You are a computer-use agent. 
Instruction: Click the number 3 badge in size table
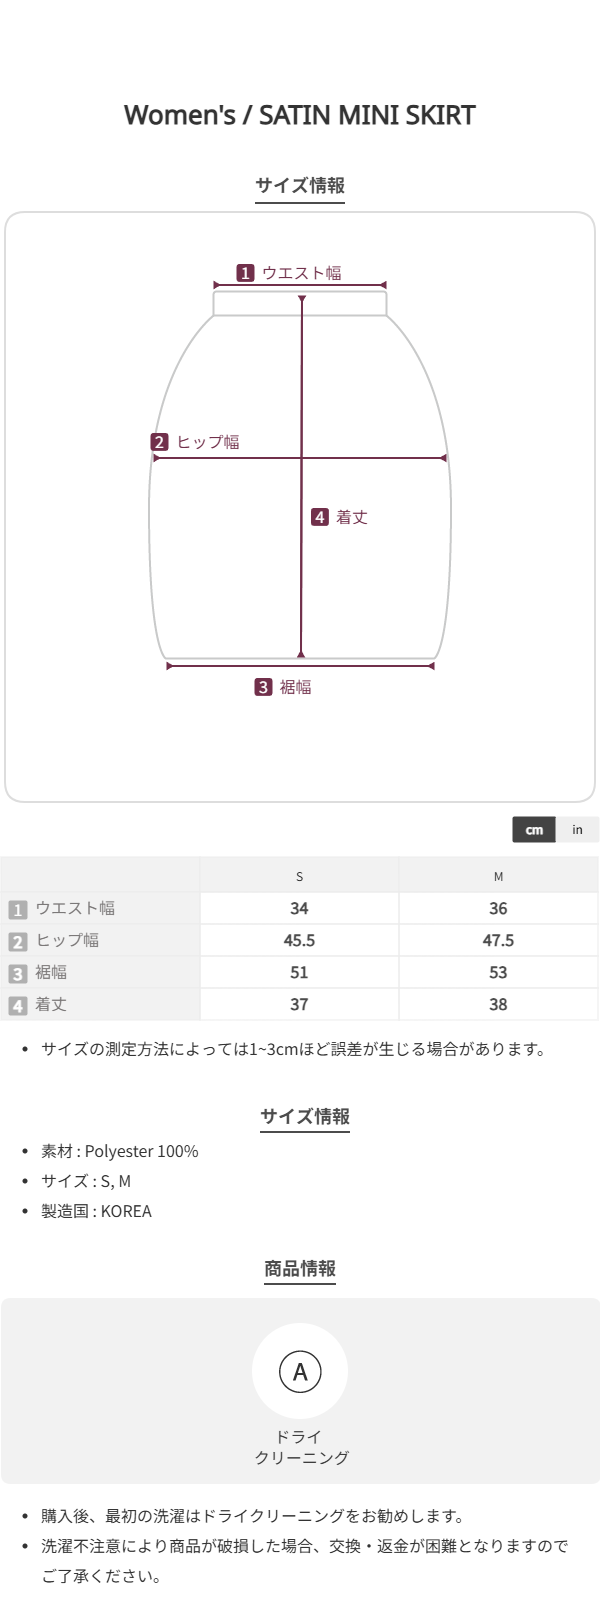17,973
